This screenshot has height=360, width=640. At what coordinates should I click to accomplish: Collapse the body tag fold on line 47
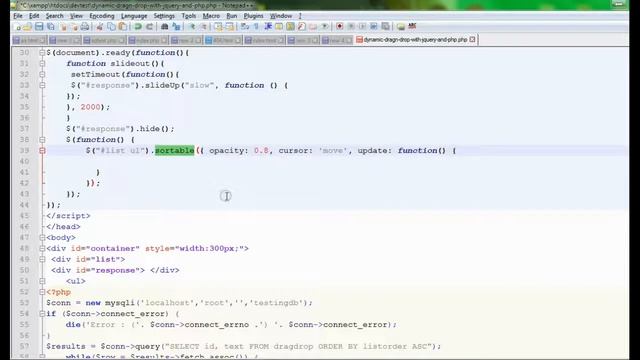click(x=42, y=238)
